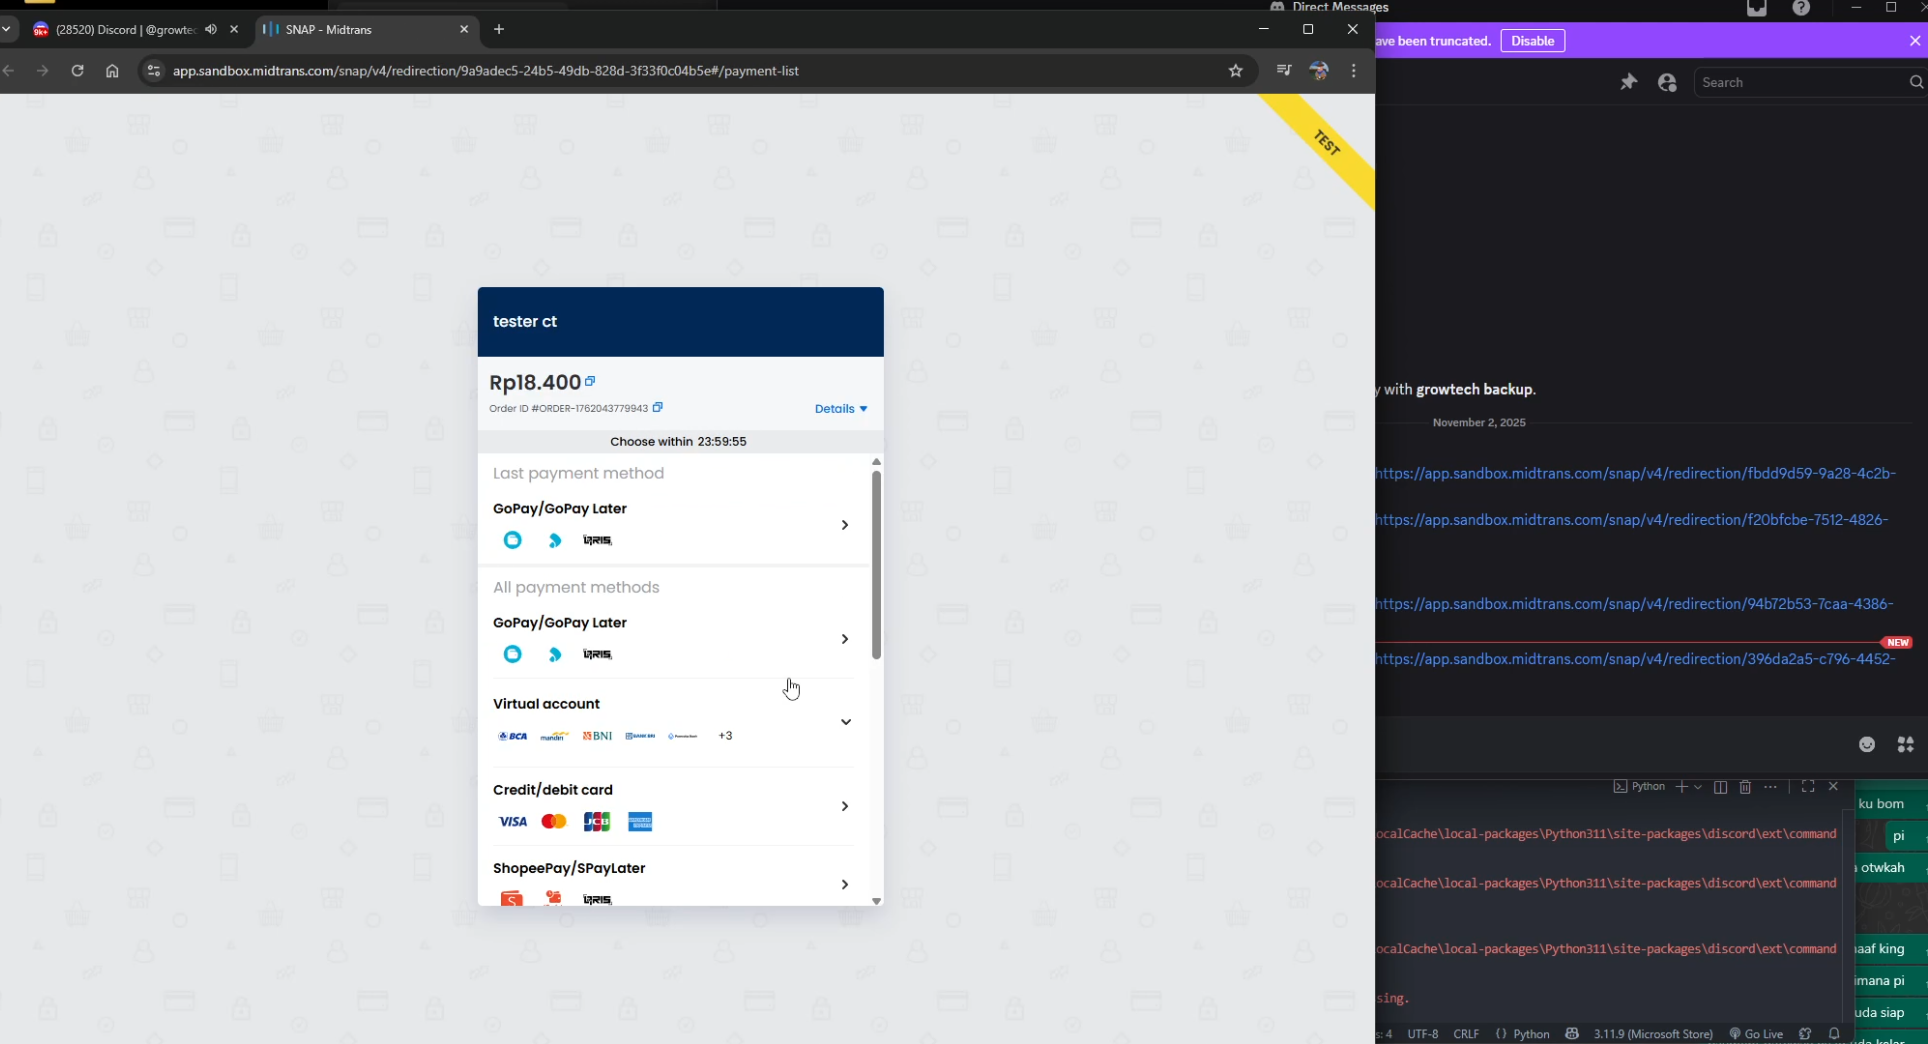
Task: Open the new terminal launch profile dropdown
Action: coord(1698,787)
